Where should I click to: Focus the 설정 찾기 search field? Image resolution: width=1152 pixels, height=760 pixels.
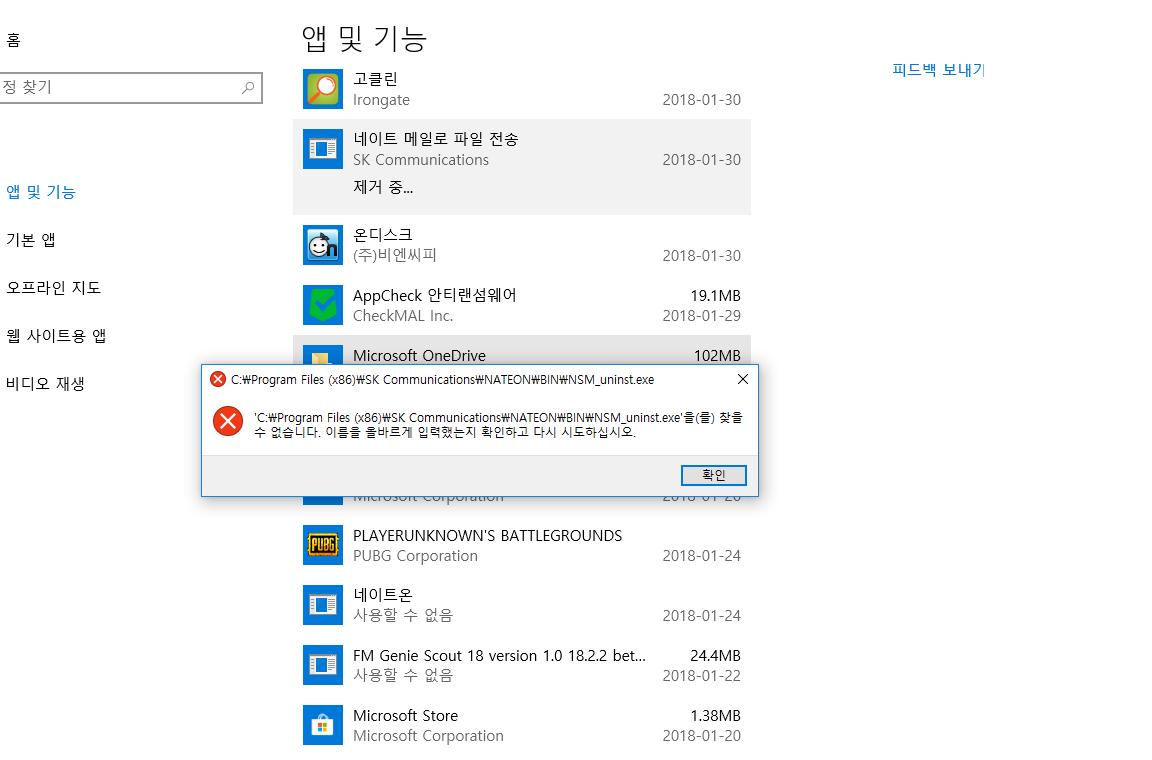tap(130, 87)
